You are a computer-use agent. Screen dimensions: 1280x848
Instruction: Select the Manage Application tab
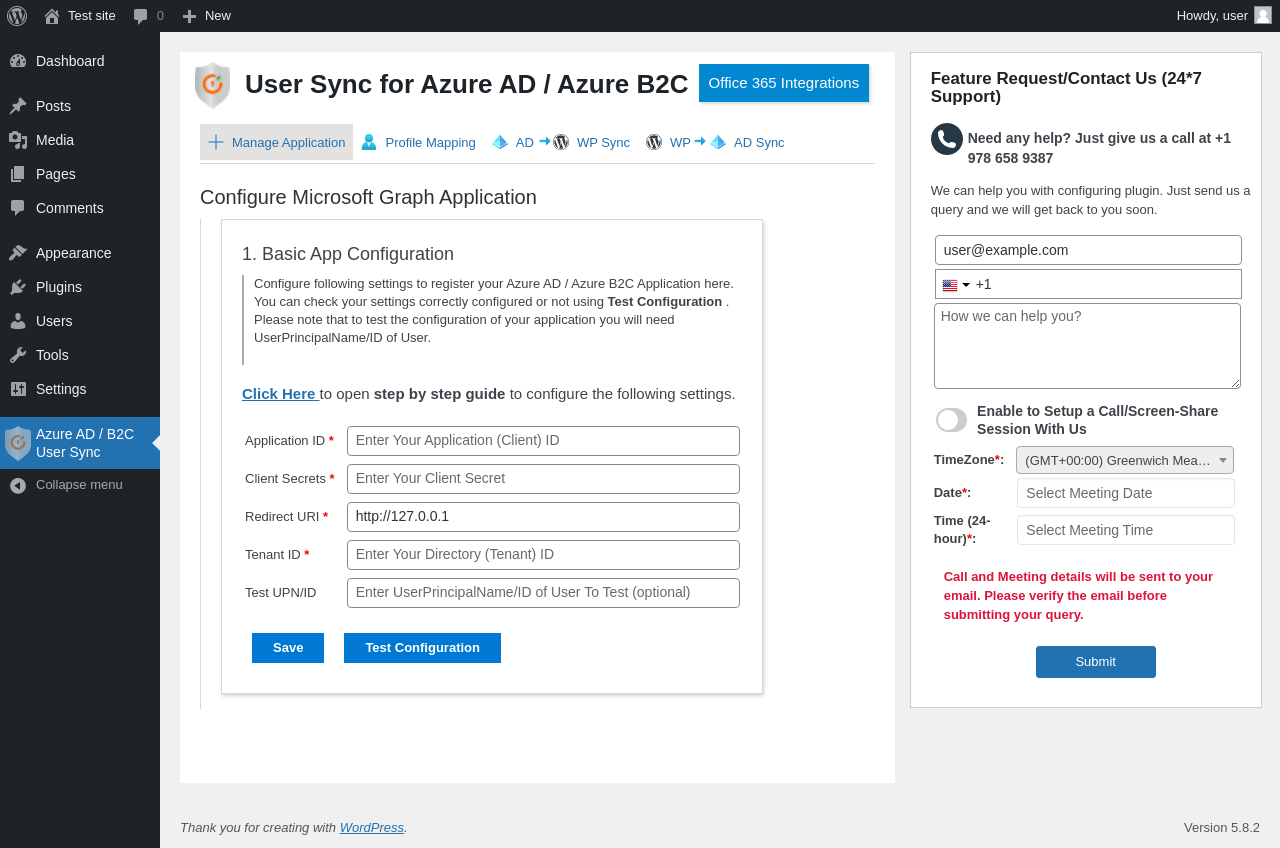tap(277, 142)
